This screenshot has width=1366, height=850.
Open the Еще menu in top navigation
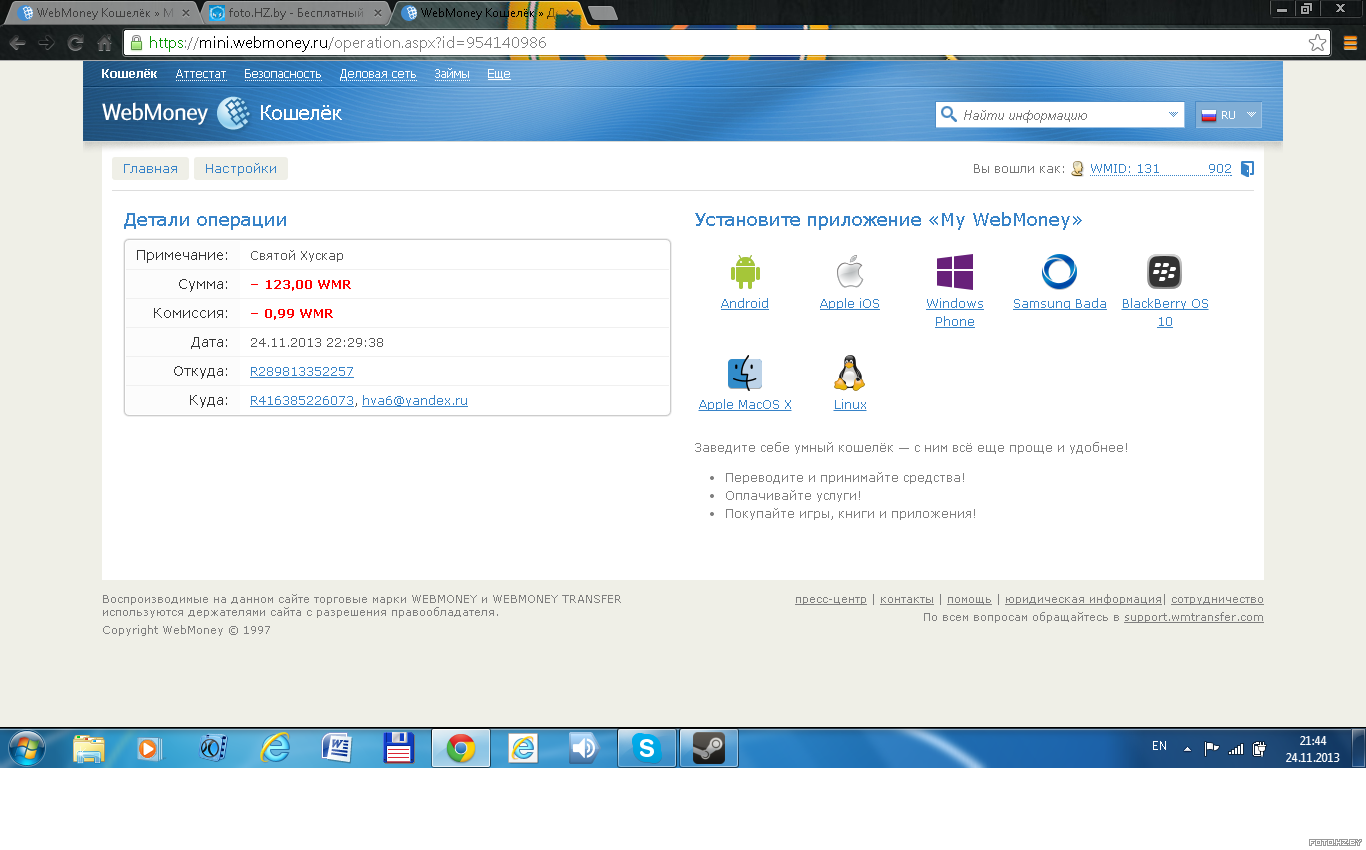[499, 74]
